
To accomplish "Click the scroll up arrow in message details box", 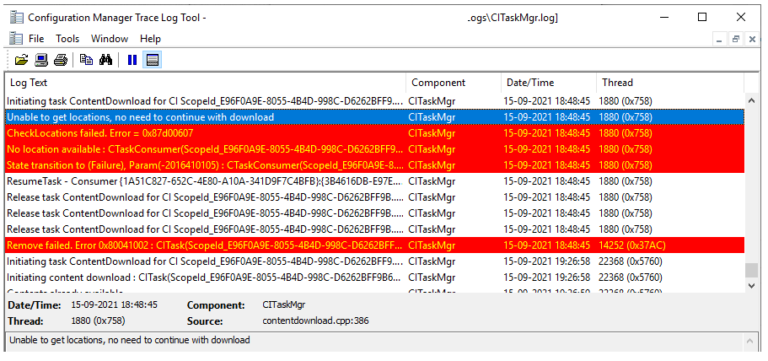I will tap(749, 341).
